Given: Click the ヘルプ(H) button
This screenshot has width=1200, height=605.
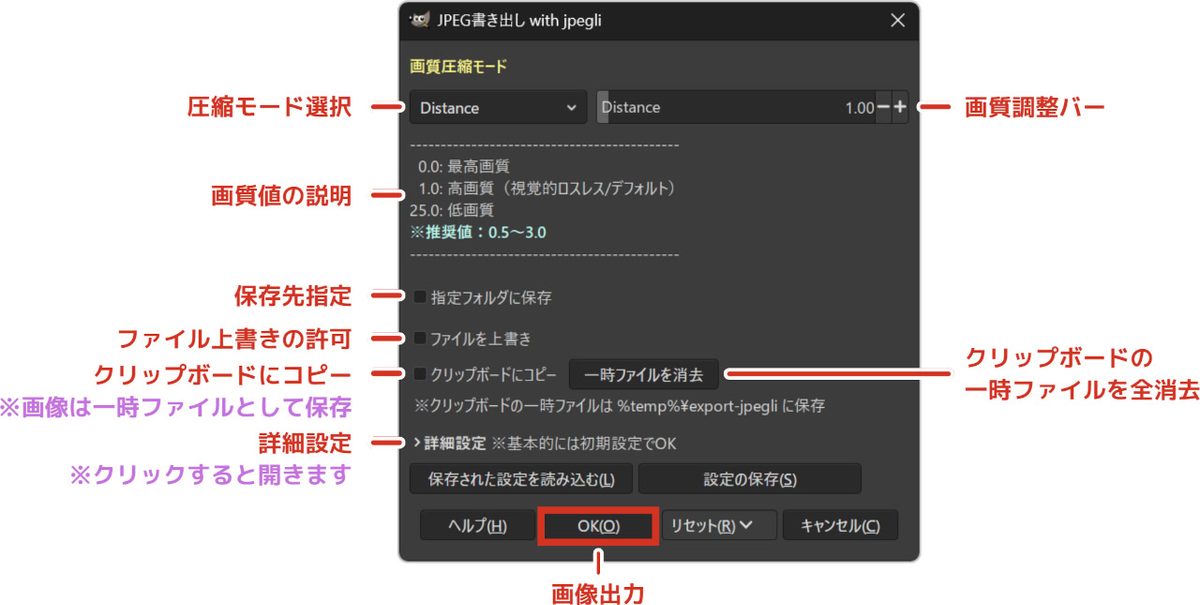Looking at the screenshot, I should (x=477, y=526).
